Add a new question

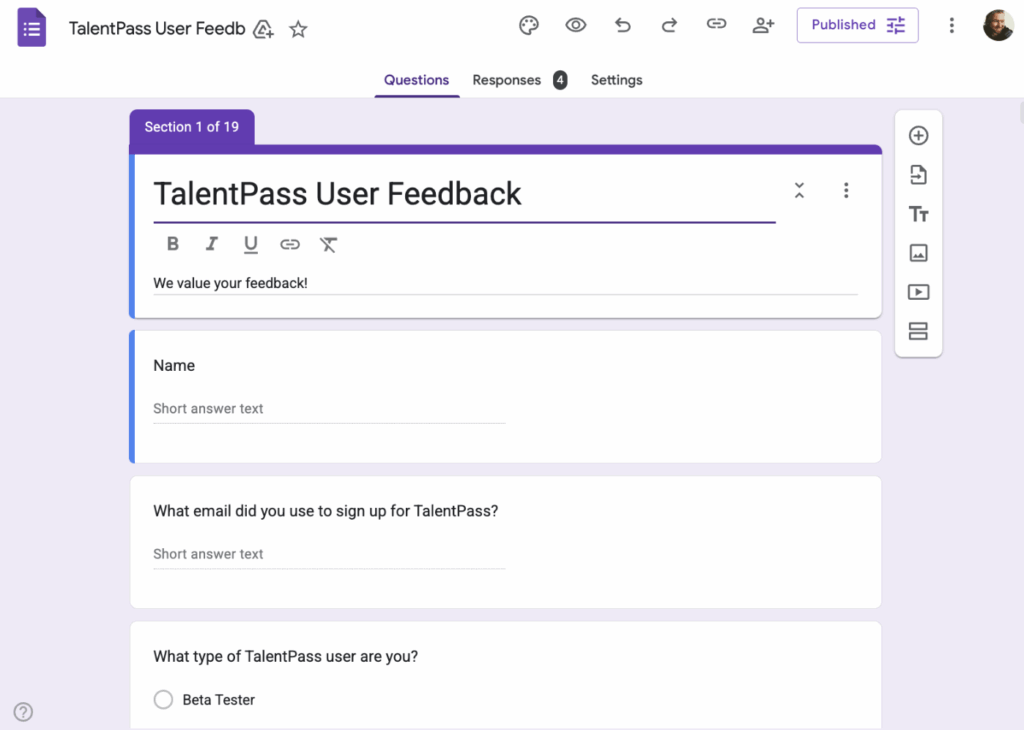pos(919,136)
